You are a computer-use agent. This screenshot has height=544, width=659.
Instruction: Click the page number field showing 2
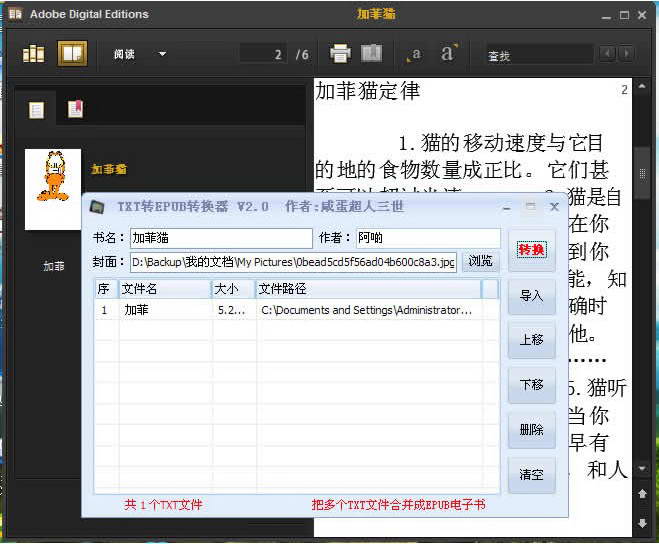click(x=264, y=54)
